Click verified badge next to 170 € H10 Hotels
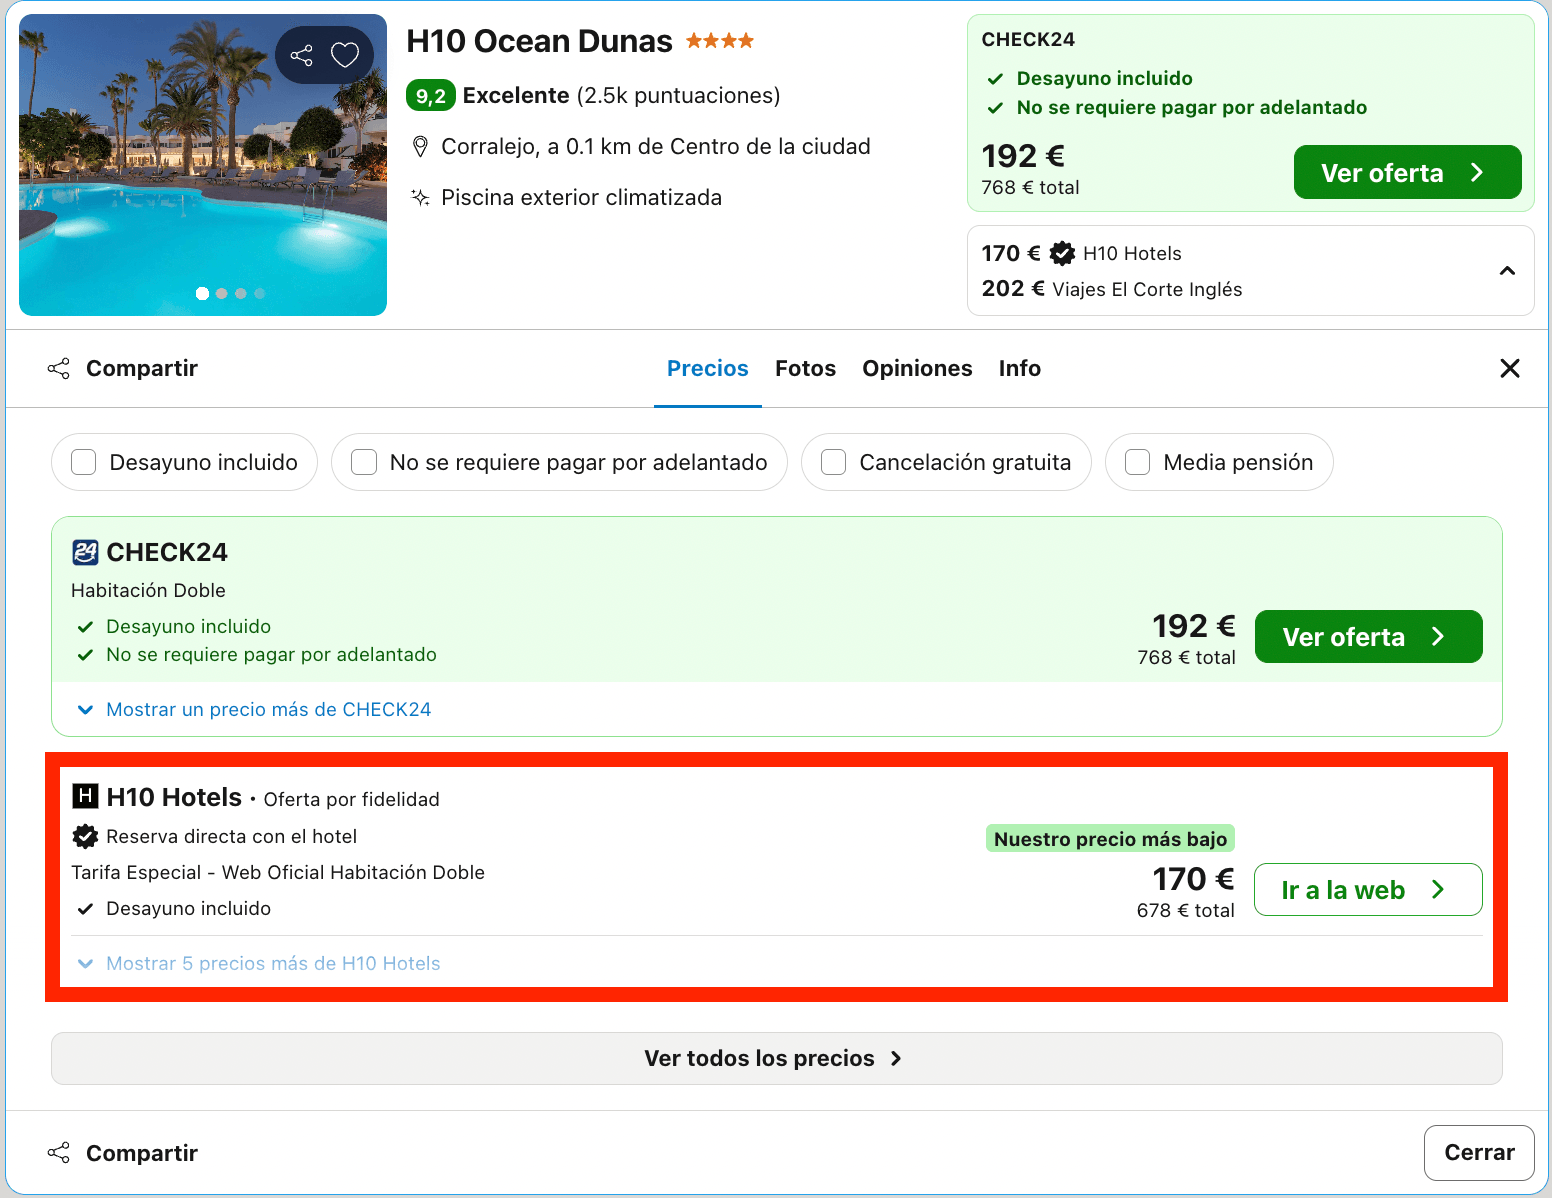1552x1198 pixels. pyautogui.click(x=1062, y=253)
